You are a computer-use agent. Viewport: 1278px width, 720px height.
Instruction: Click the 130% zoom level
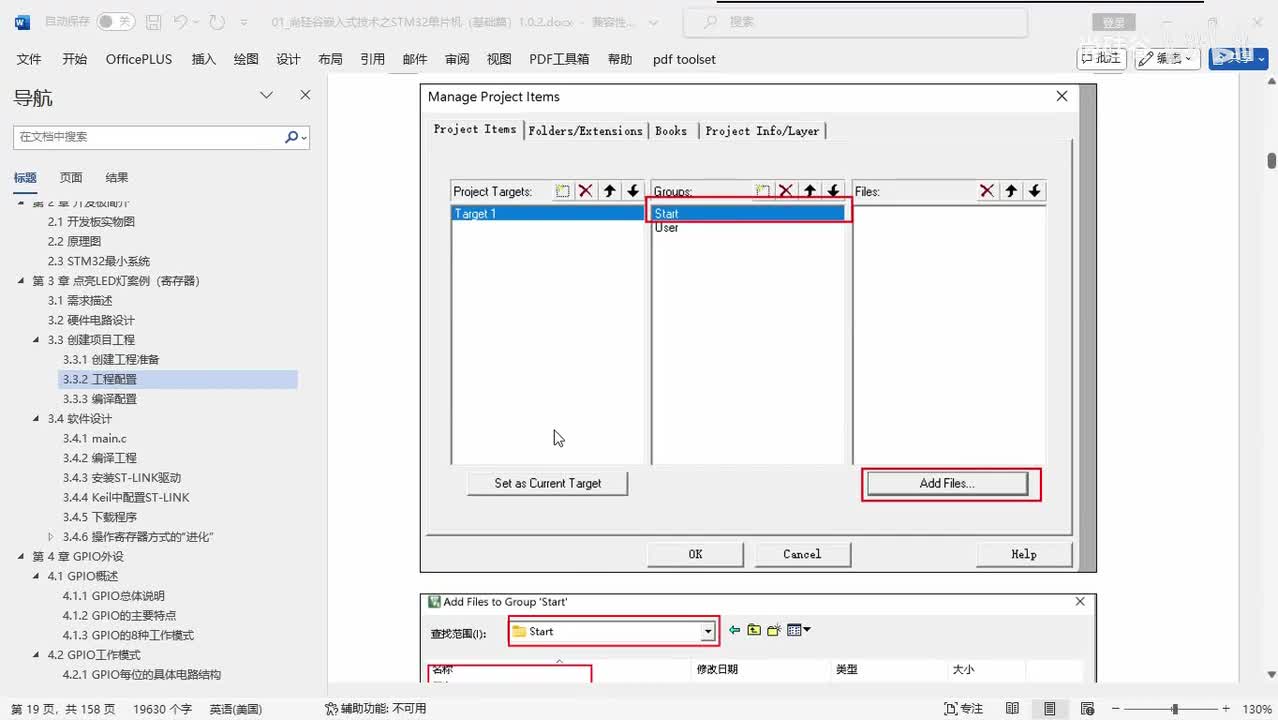(x=1256, y=709)
